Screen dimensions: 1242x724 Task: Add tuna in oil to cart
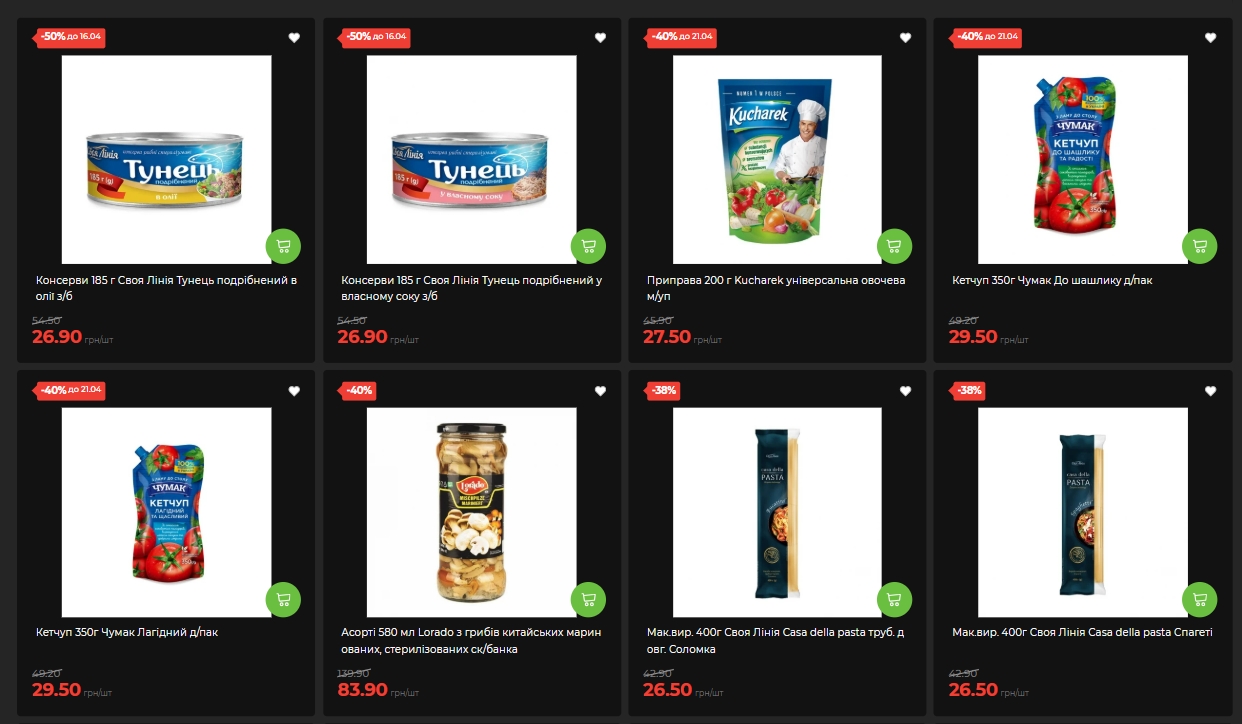tap(283, 246)
